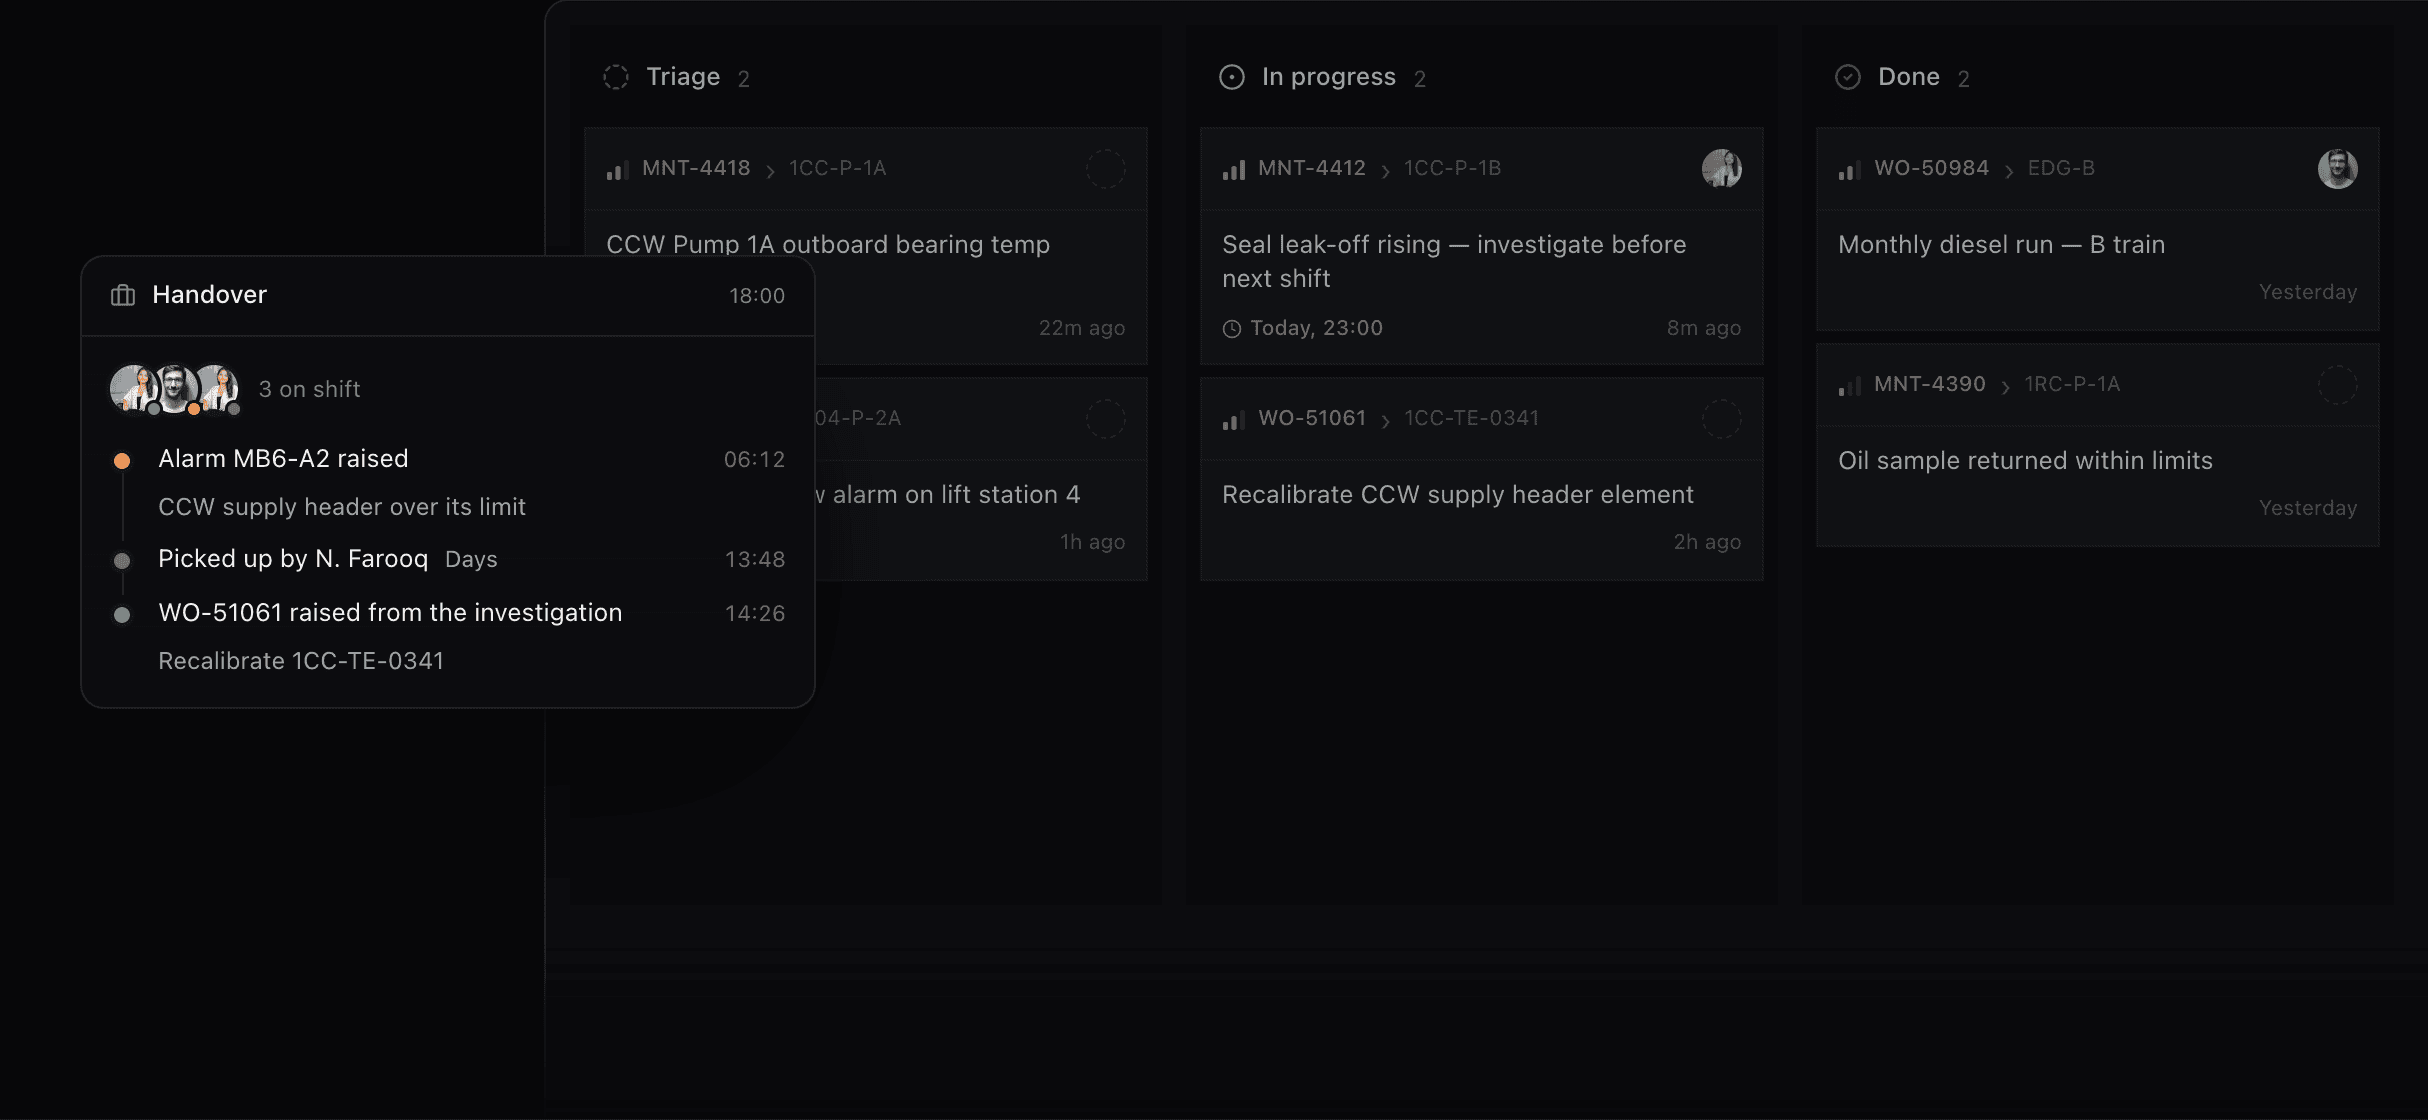Click the Triage dashed-circle status icon
The height and width of the screenshot is (1120, 2428).
616,77
